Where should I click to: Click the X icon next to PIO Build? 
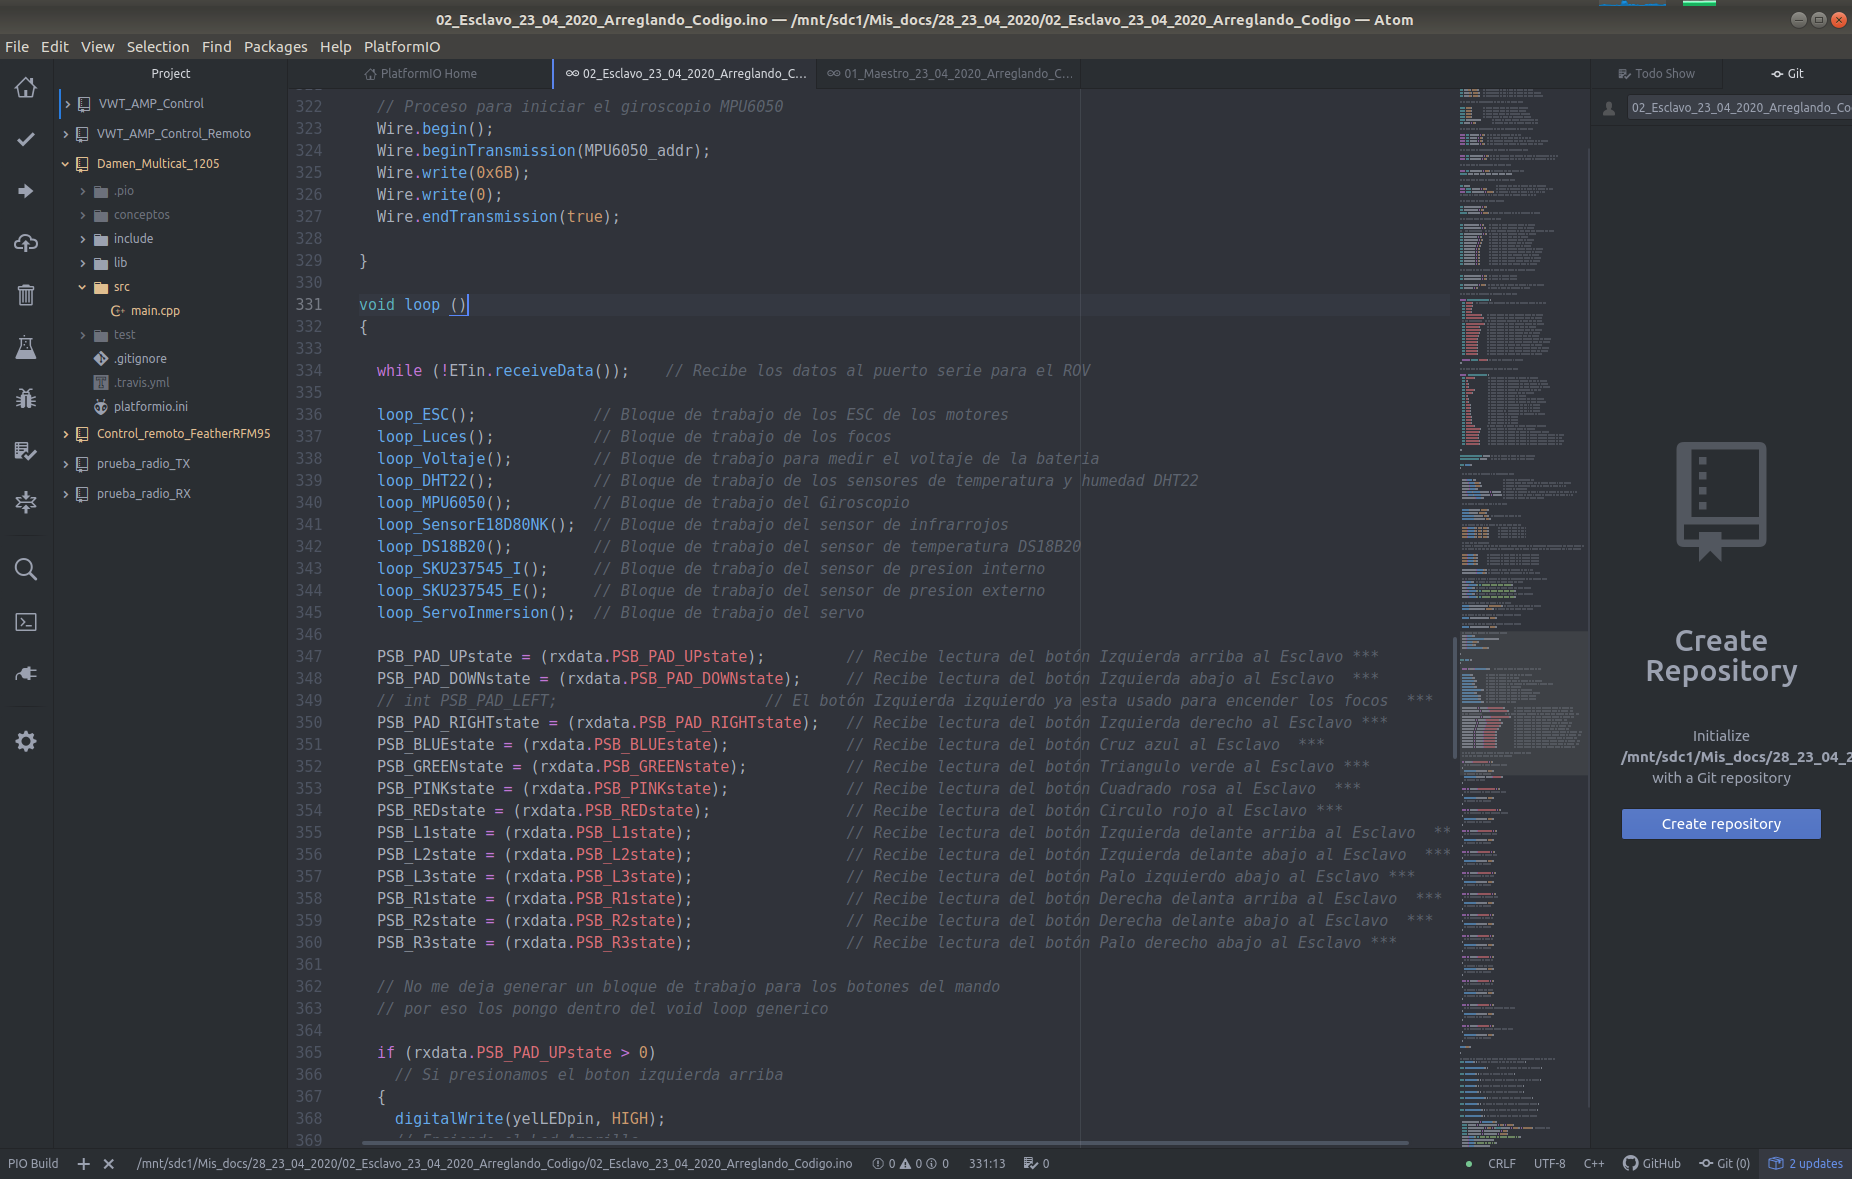tap(109, 1164)
